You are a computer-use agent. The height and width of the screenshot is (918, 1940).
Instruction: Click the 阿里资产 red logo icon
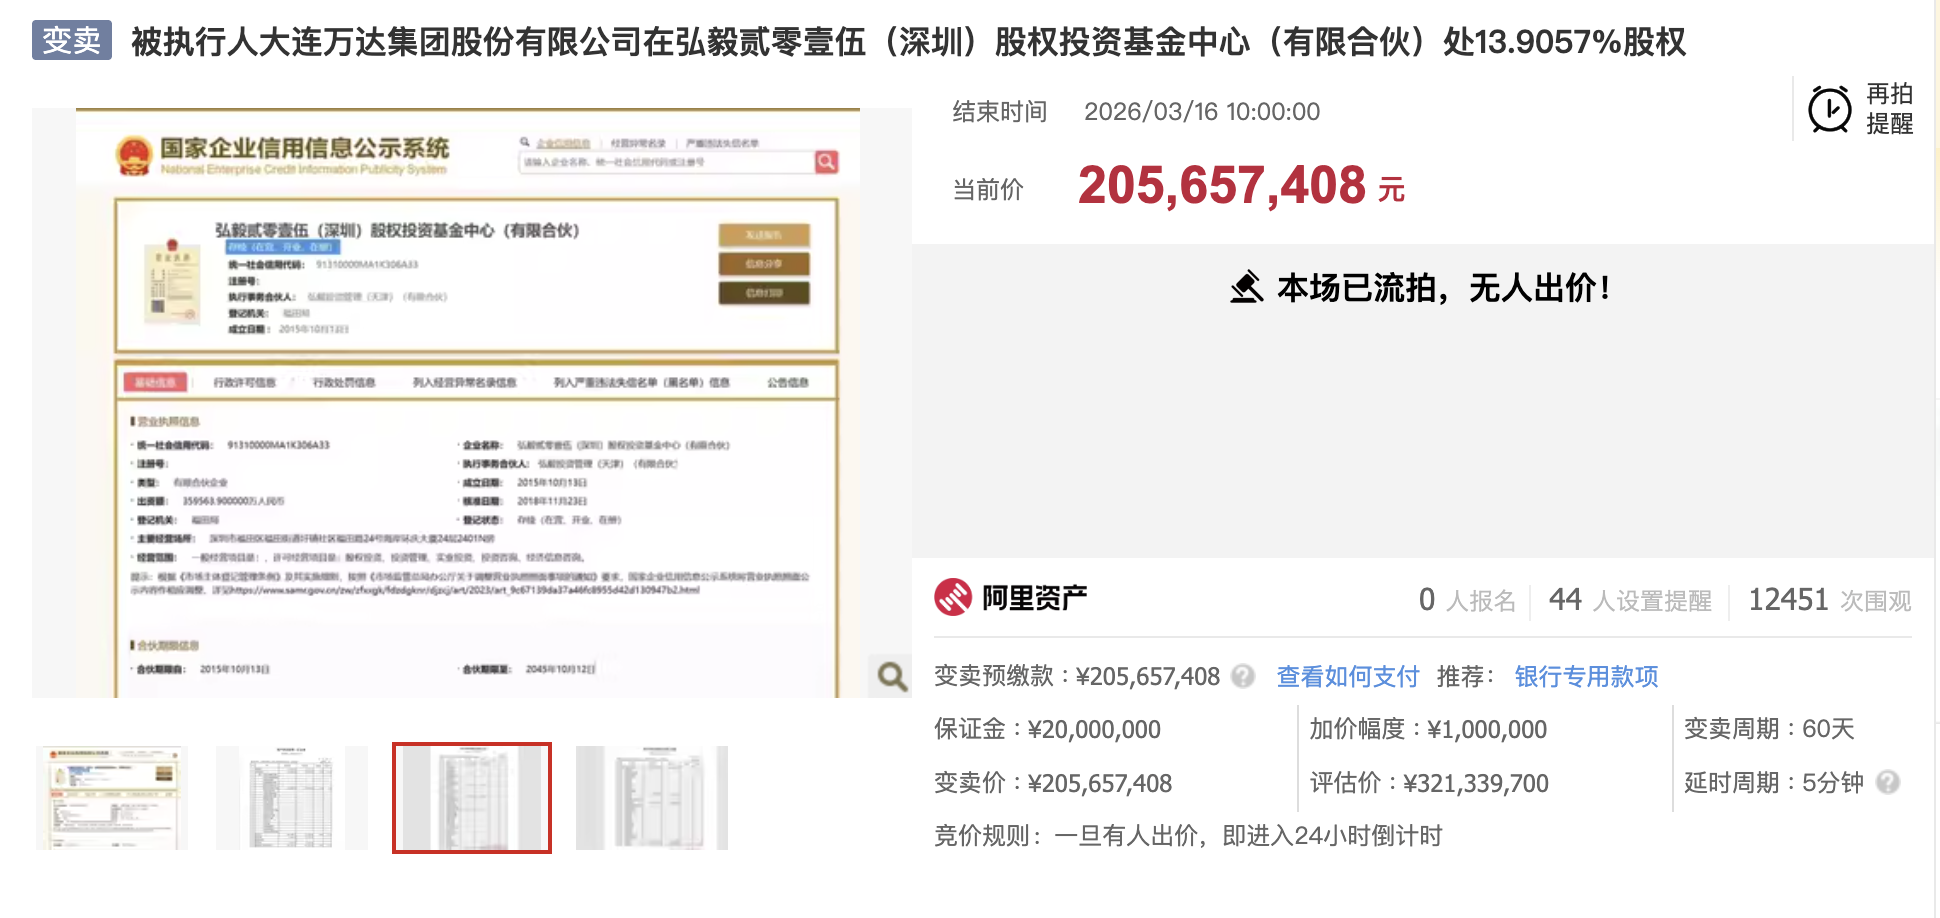point(953,598)
